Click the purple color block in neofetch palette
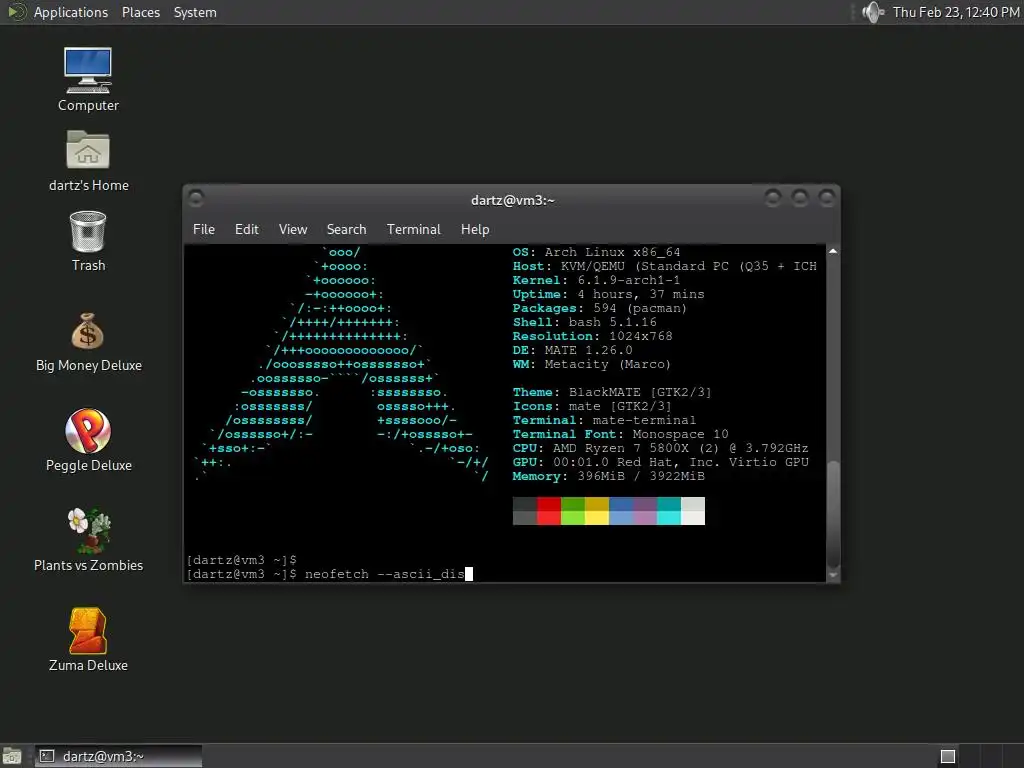Image resolution: width=1024 pixels, height=768 pixels. (645, 511)
